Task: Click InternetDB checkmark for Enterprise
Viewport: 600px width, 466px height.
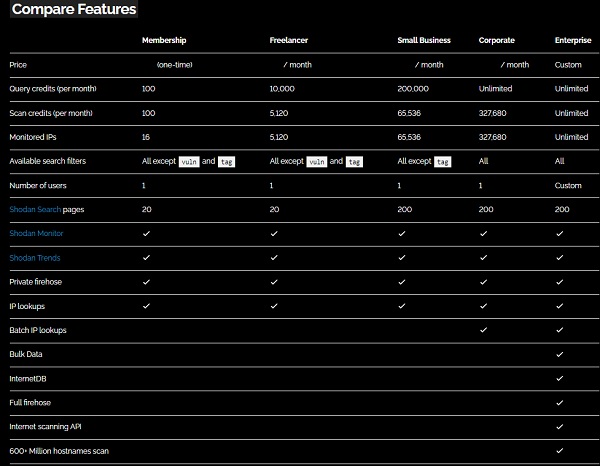Action: tap(559, 378)
